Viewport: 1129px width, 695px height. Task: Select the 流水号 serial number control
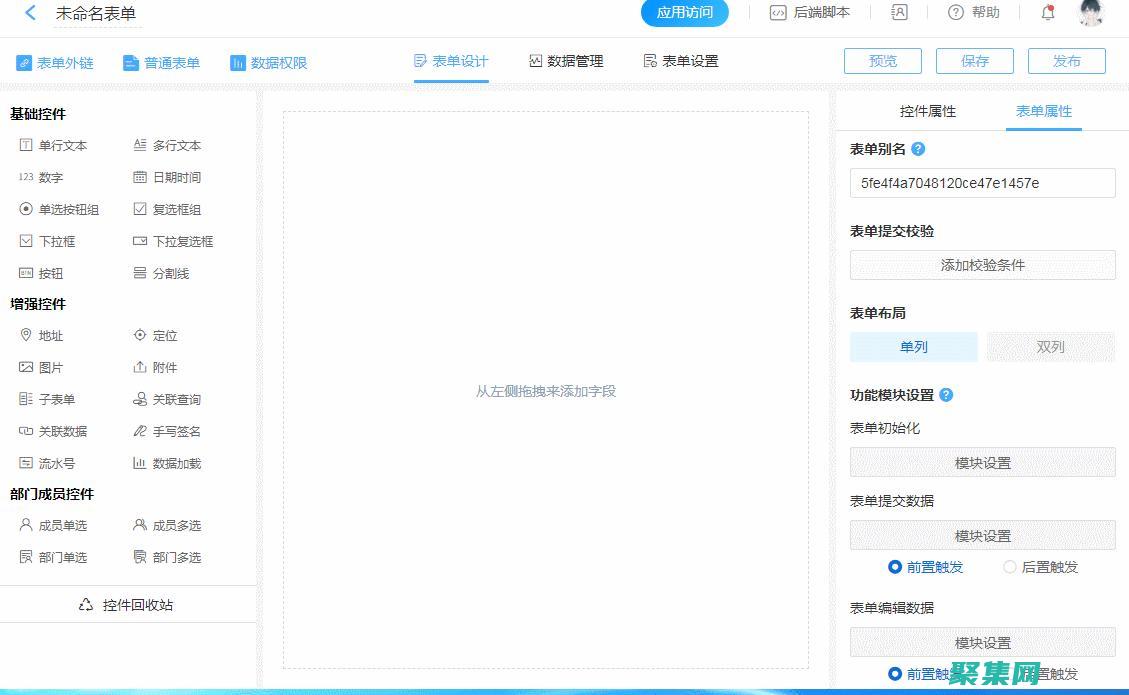click(x=50, y=463)
